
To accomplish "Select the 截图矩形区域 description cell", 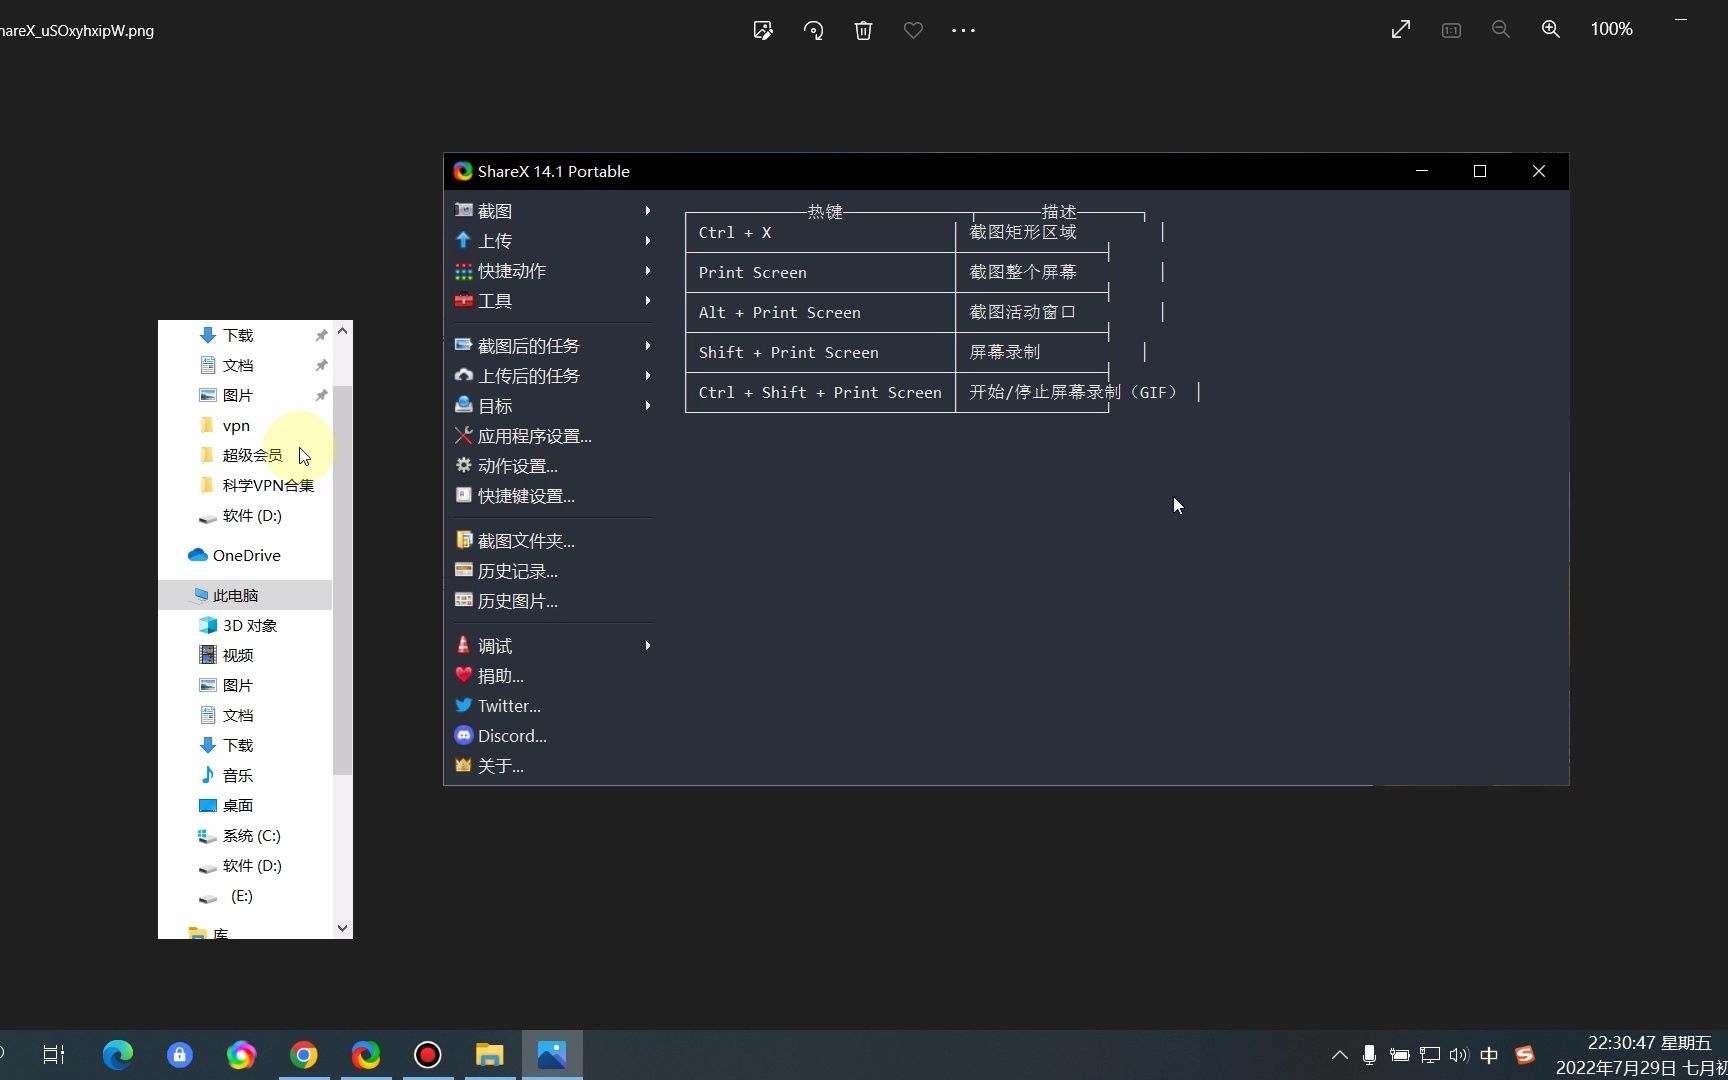I will pyautogui.click(x=1032, y=232).
